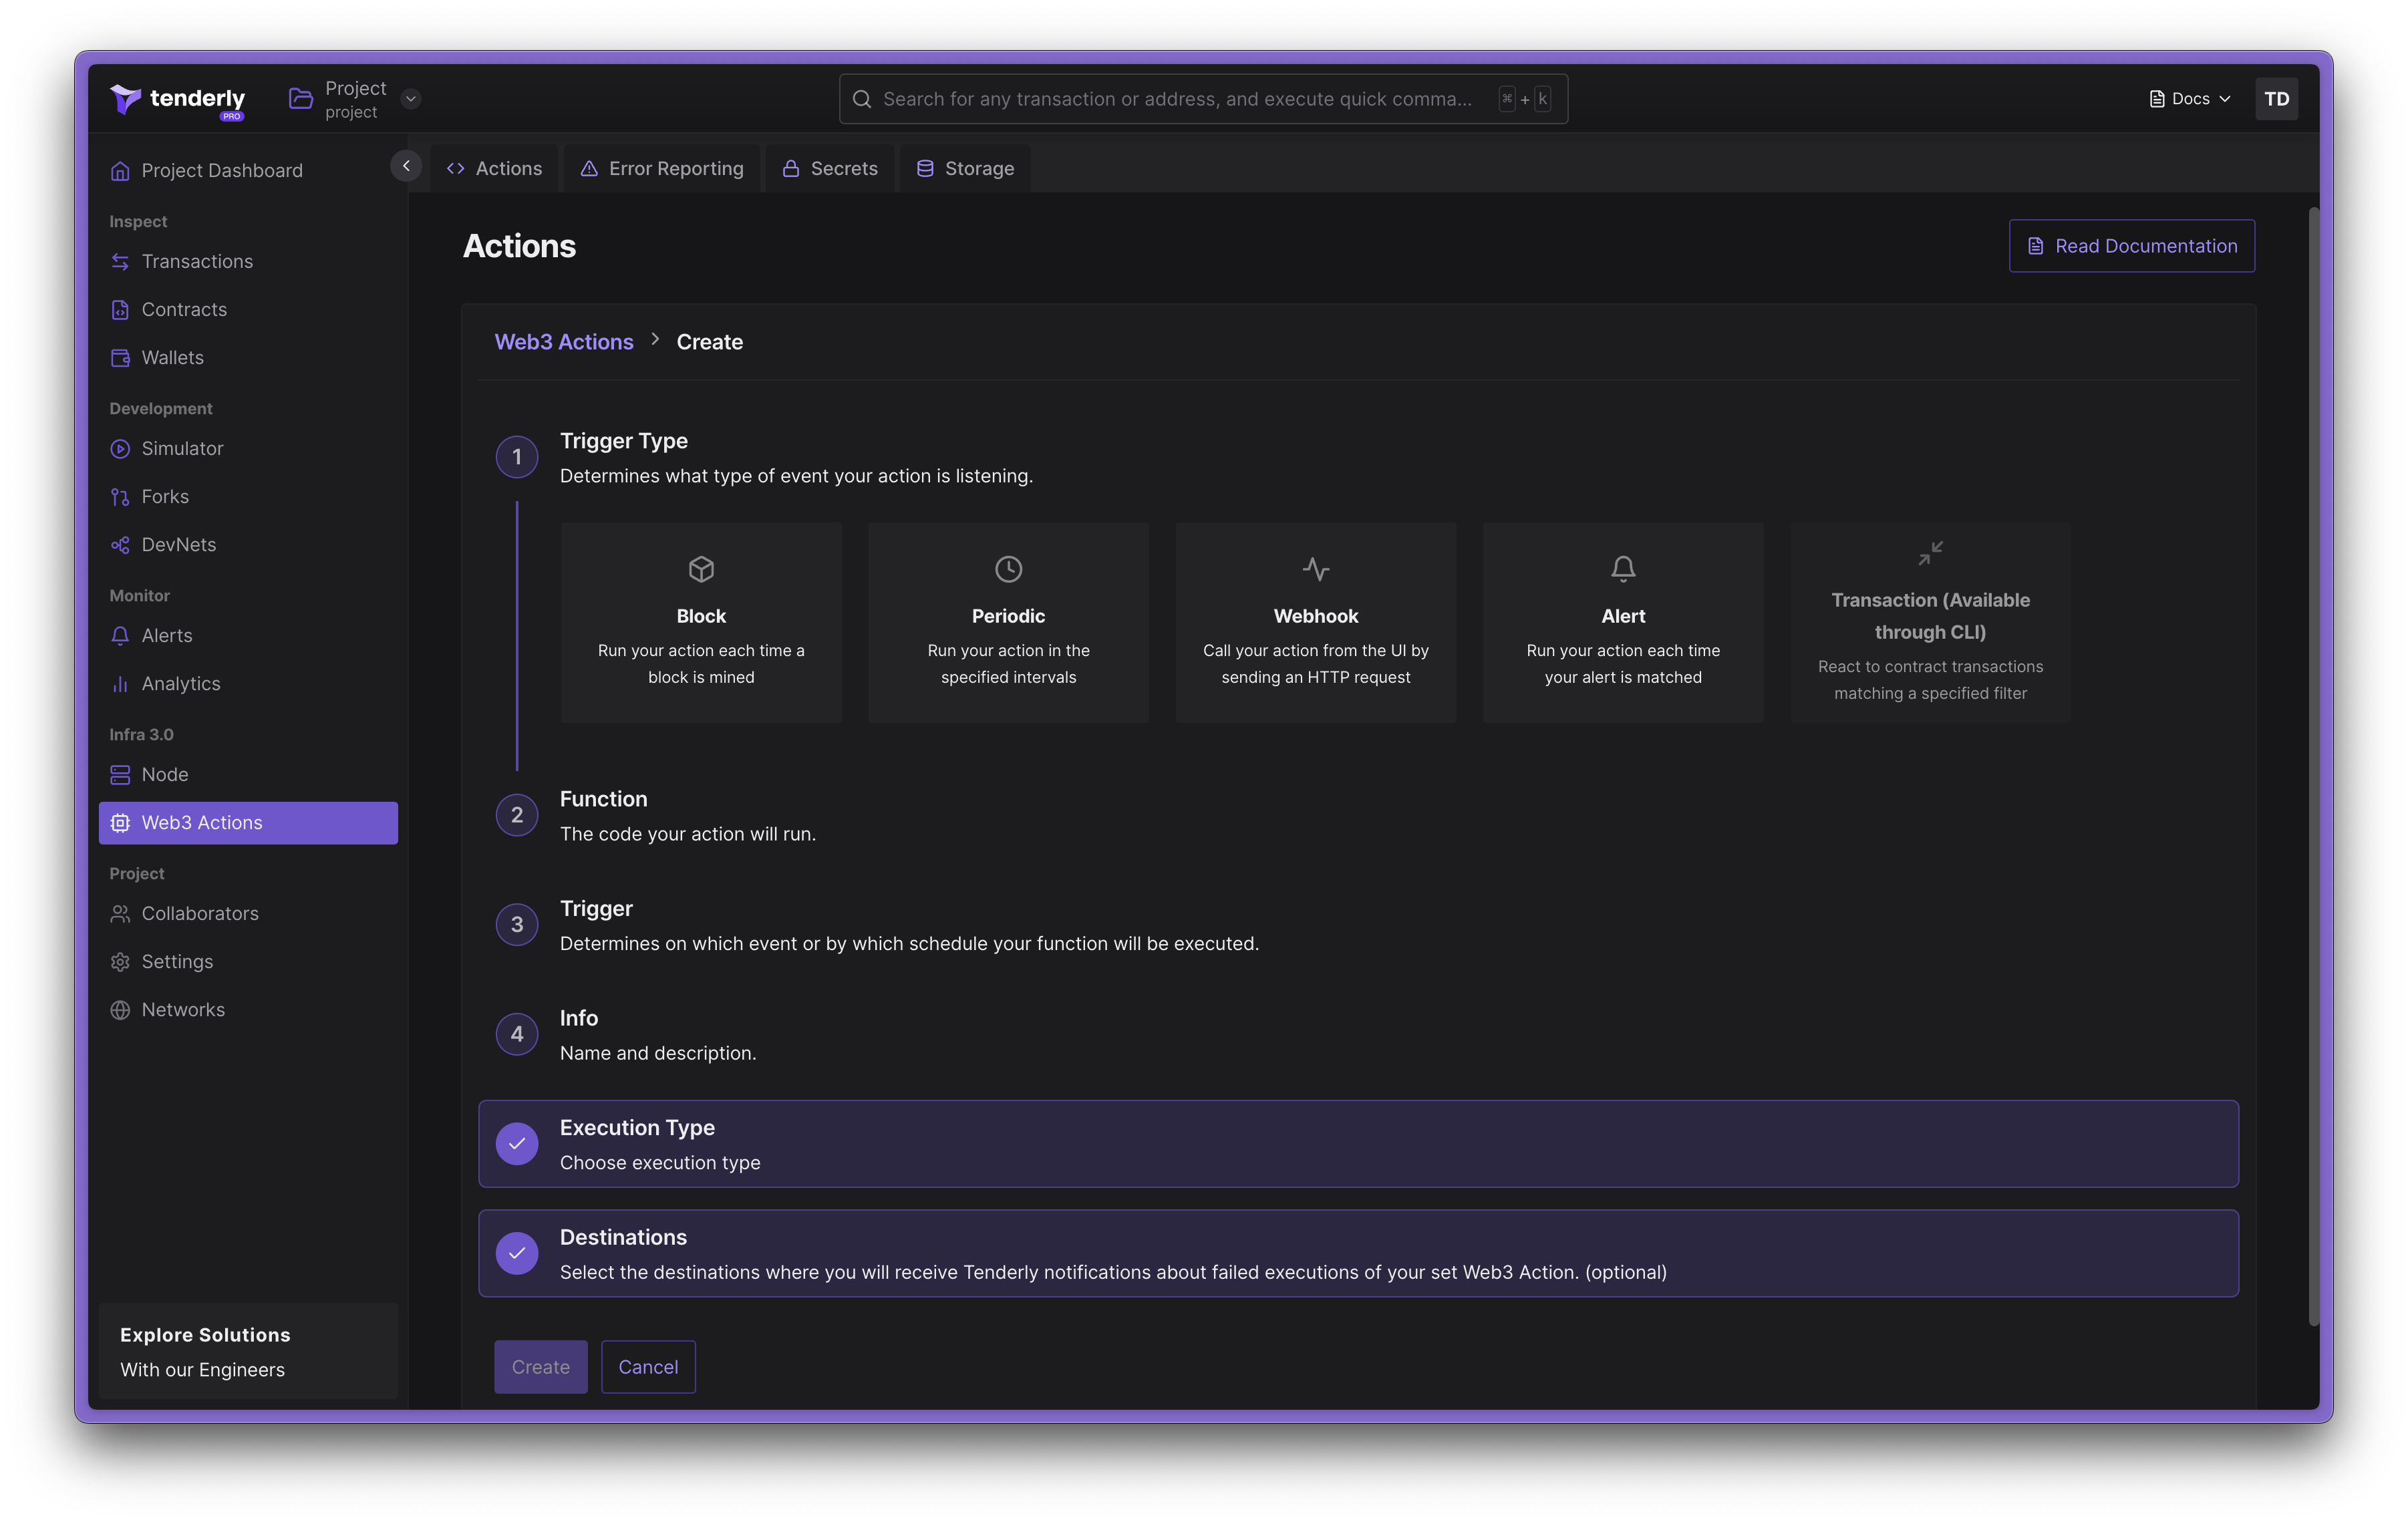Screen dimensions: 2408x1522
Task: Click Read Documentation button
Action: pyautogui.click(x=2131, y=246)
